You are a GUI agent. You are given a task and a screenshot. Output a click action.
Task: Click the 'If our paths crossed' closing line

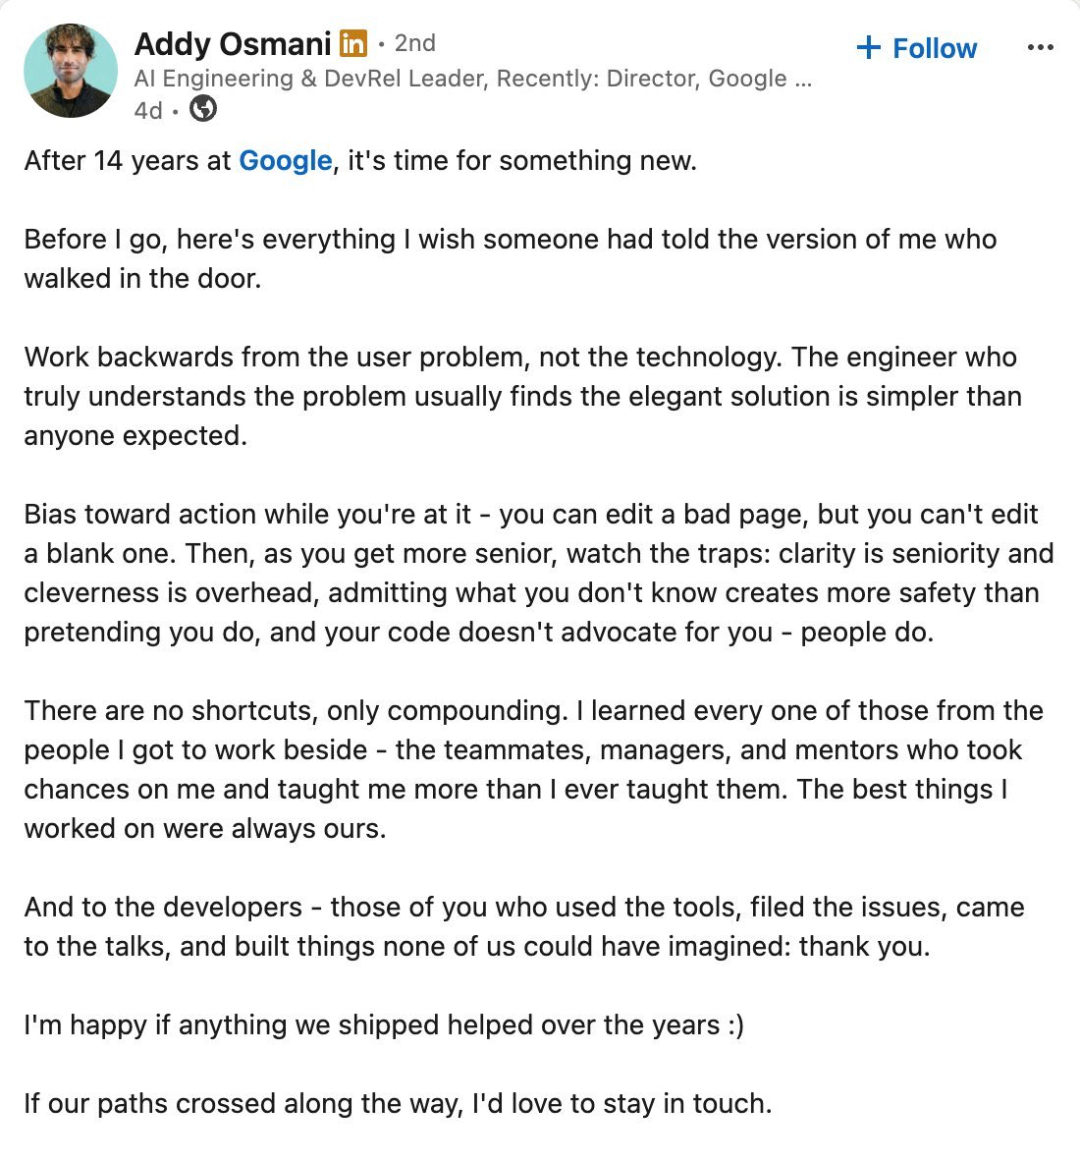(398, 1103)
